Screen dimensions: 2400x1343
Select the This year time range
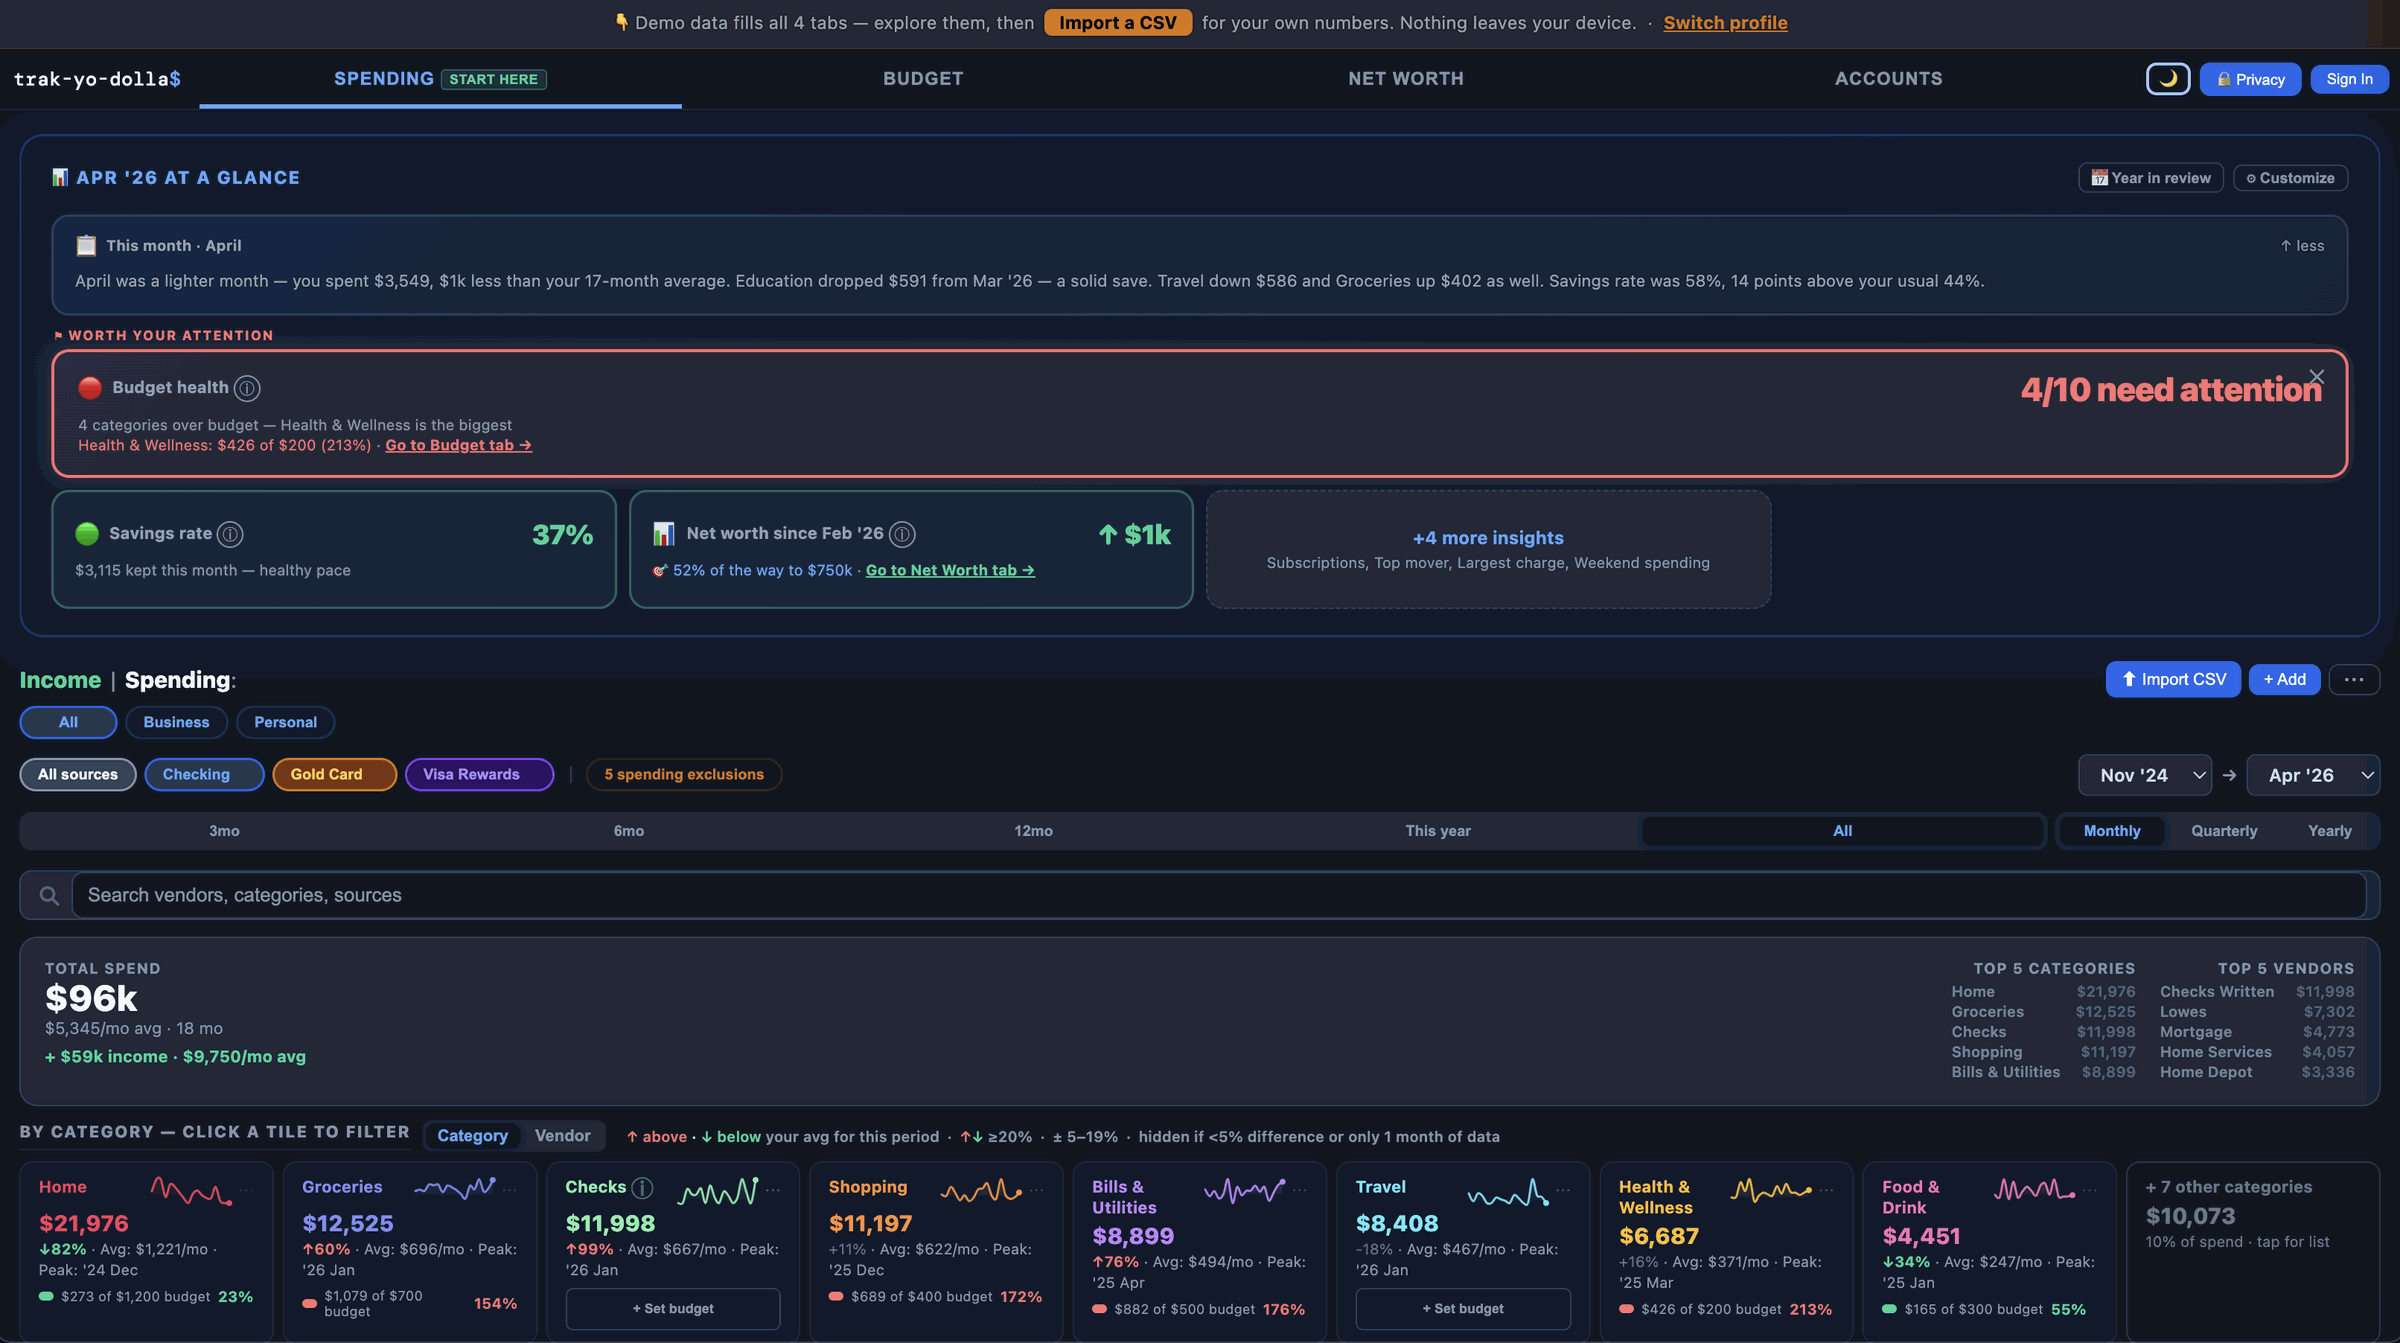pyautogui.click(x=1437, y=831)
